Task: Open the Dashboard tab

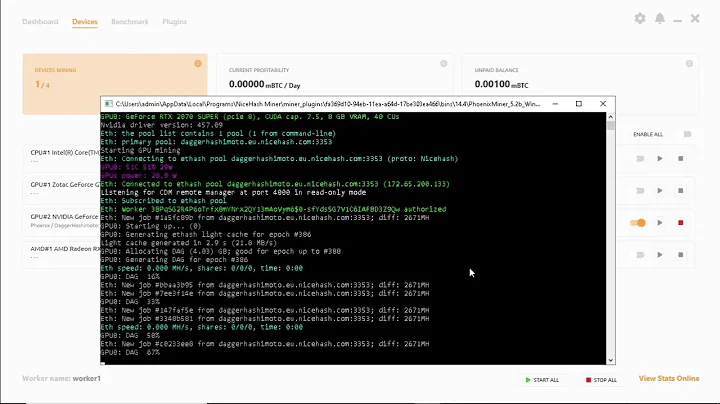Action: coord(40,22)
